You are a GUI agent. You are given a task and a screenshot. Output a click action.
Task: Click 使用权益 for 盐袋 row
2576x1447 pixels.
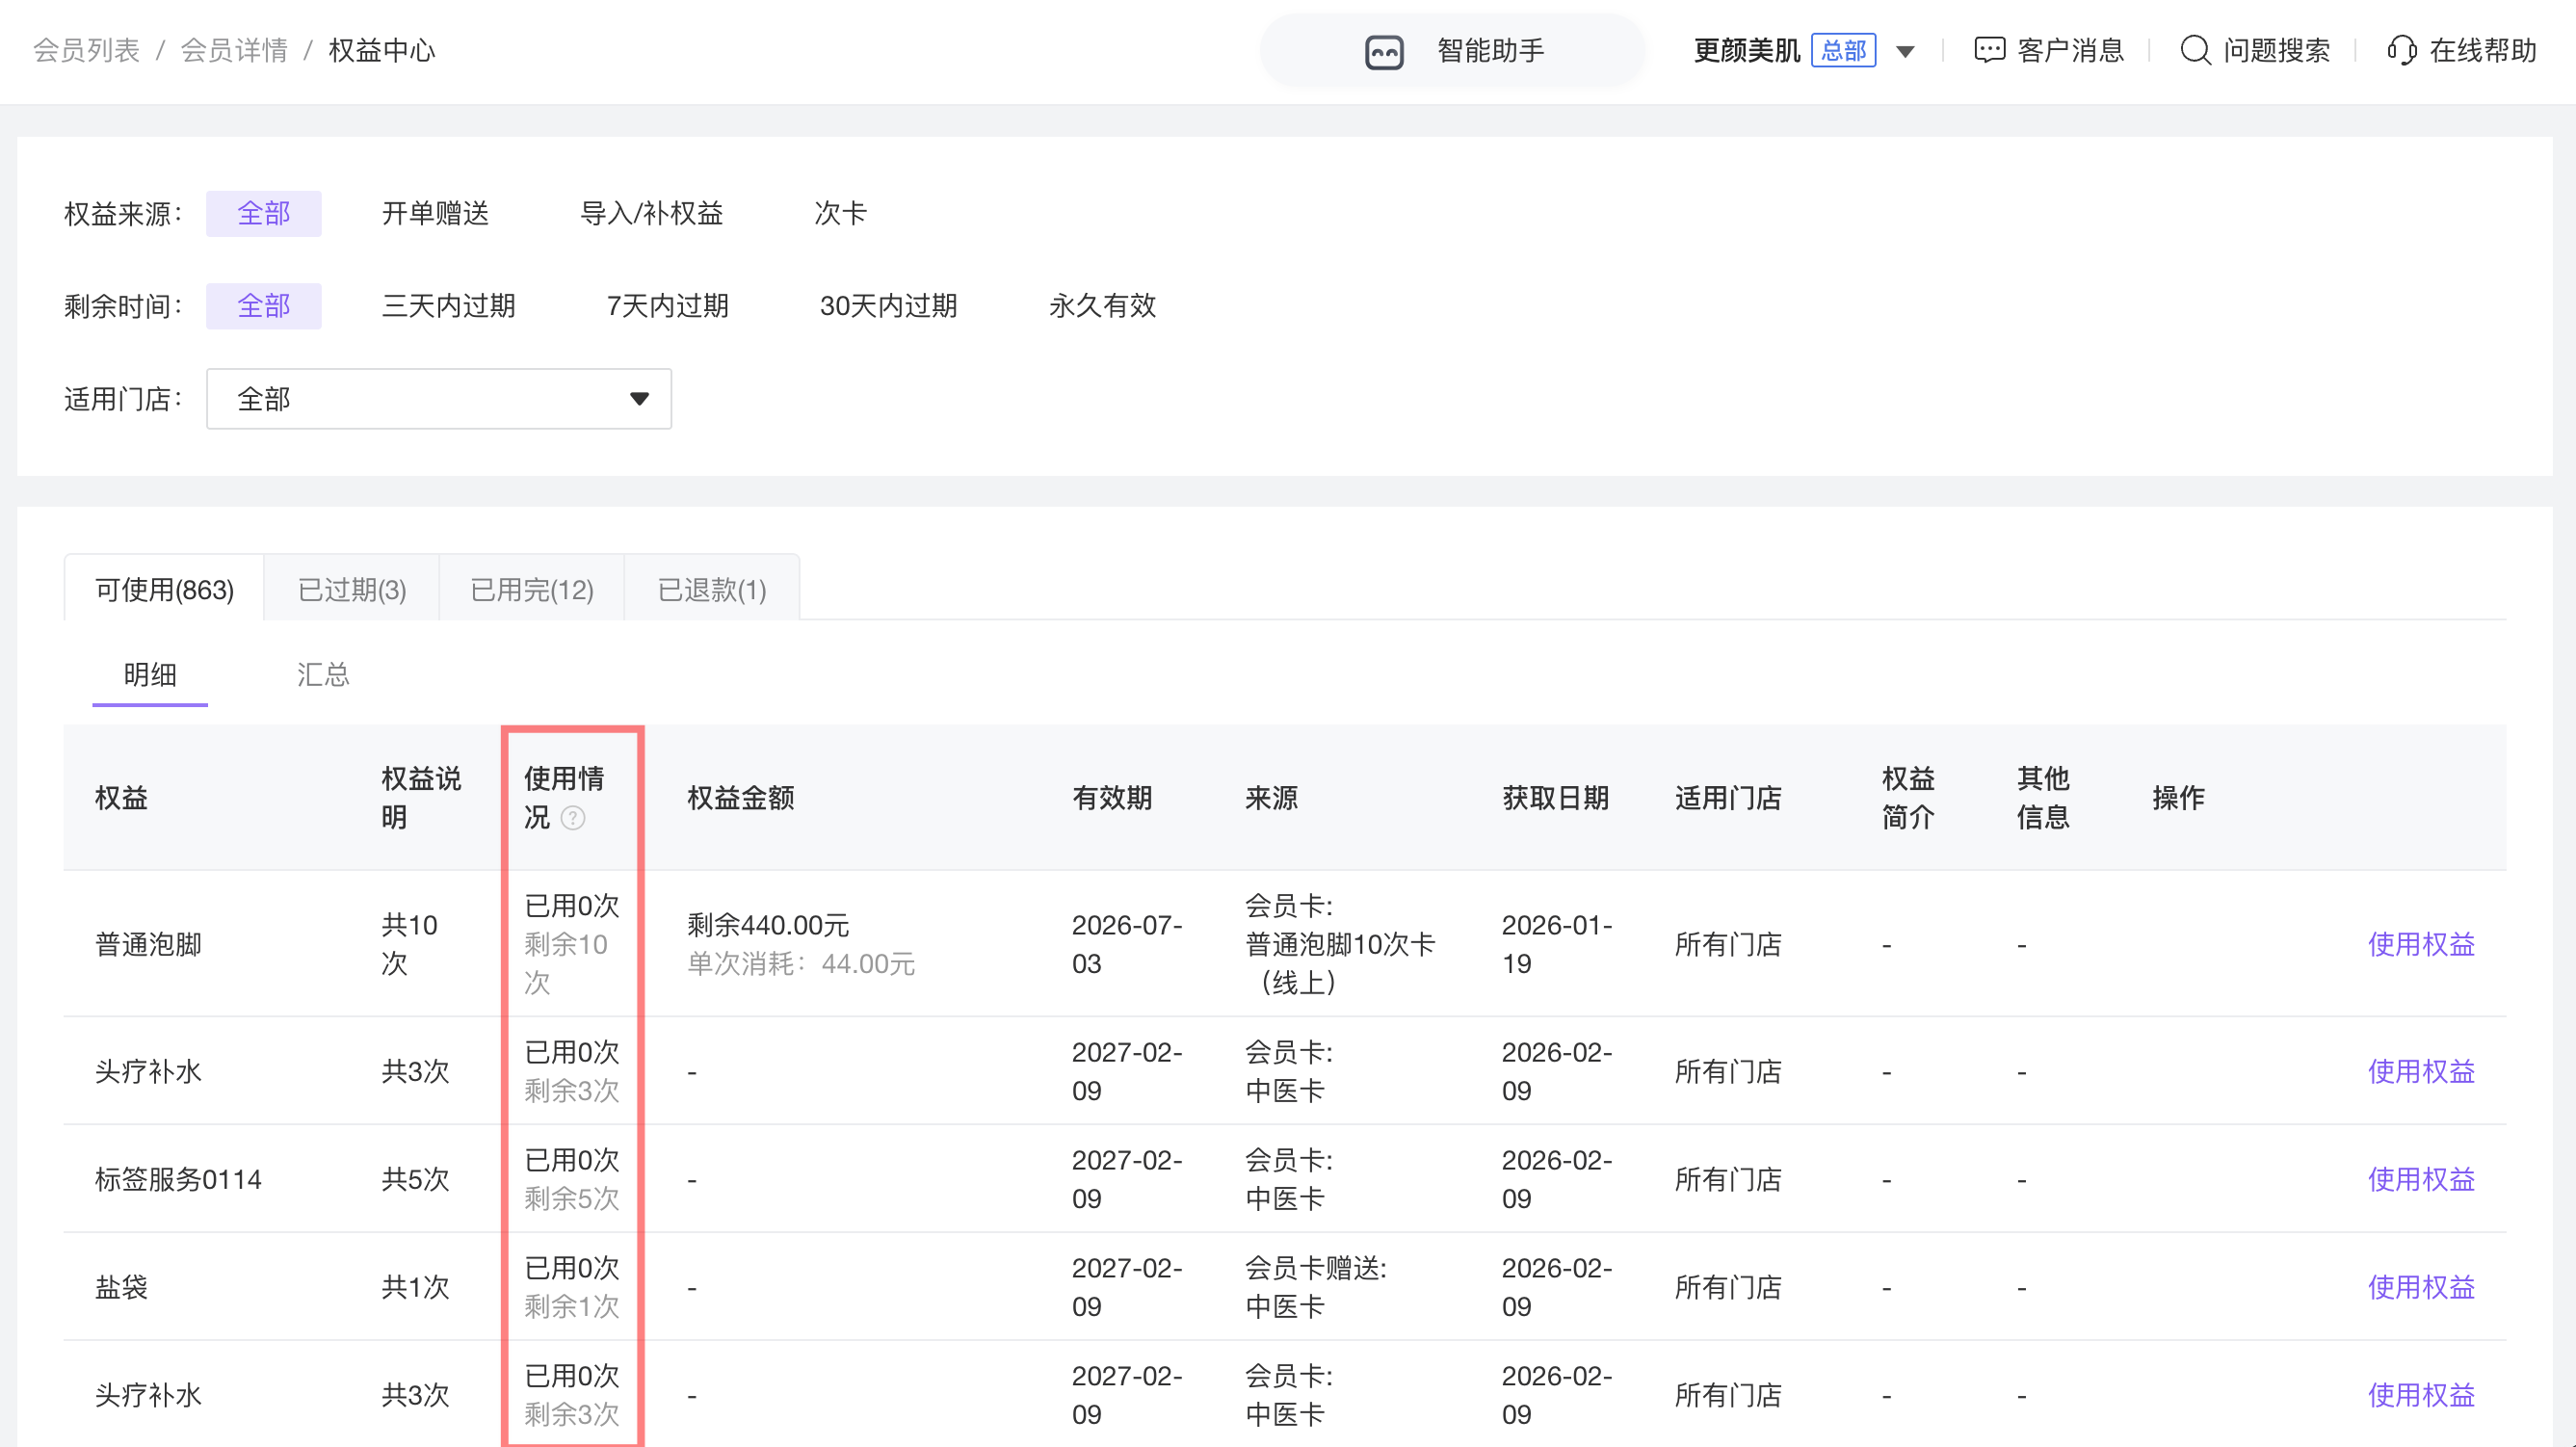pos(2420,1286)
